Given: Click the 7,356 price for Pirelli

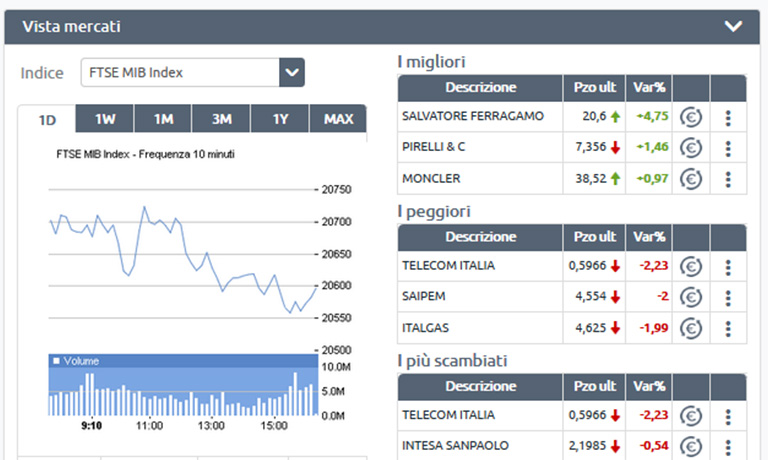Looking at the screenshot, I should [591, 146].
